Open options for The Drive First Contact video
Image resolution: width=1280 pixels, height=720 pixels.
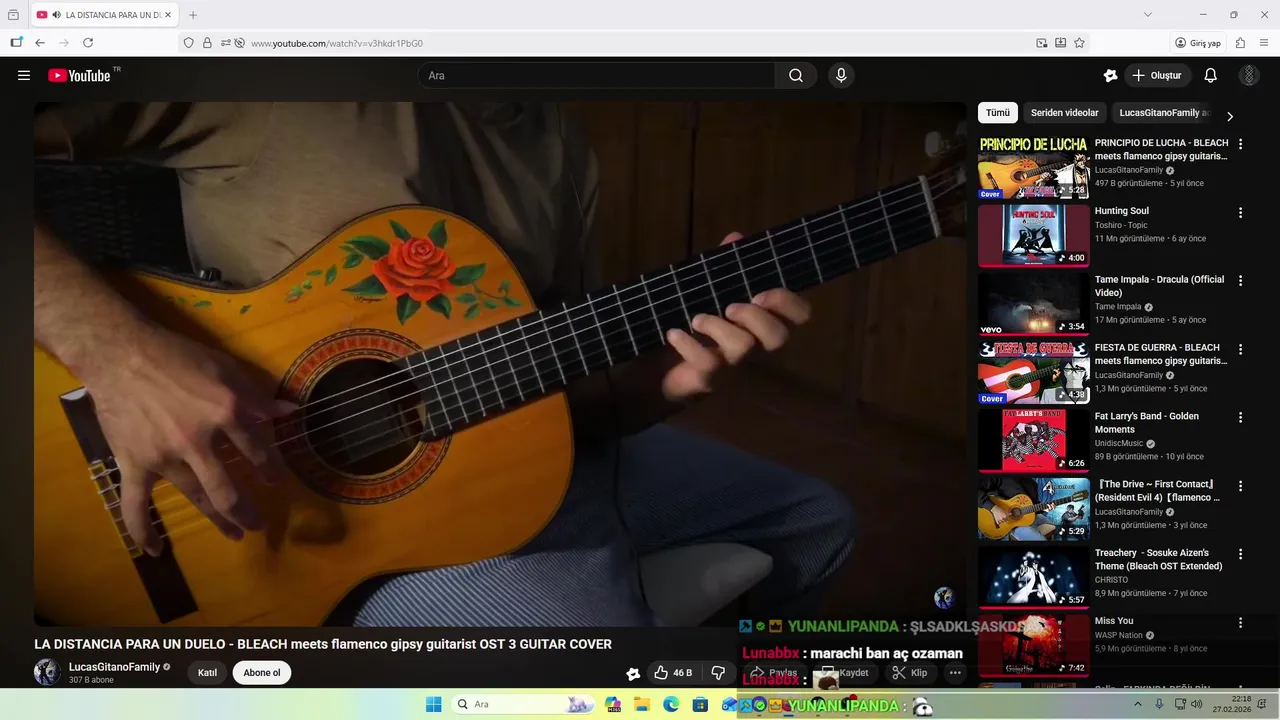1240,486
